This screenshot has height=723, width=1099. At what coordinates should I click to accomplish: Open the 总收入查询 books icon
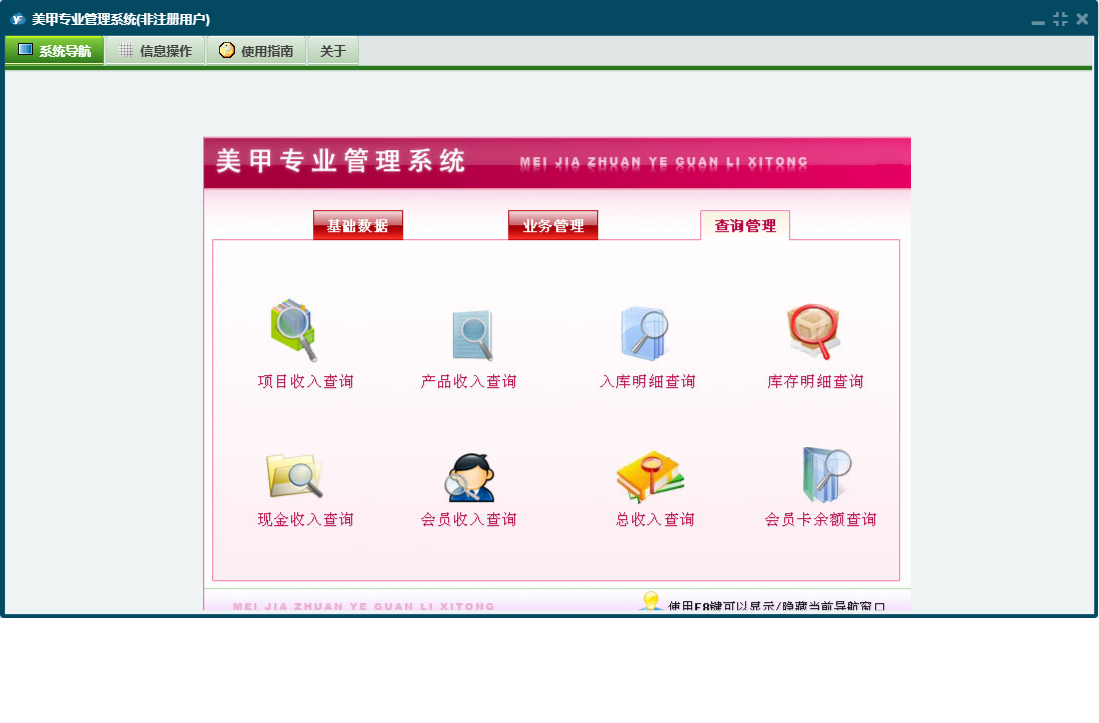point(650,476)
